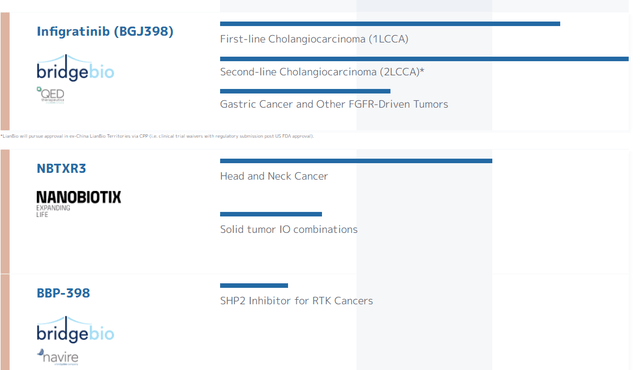This screenshot has width=640, height=370.
Task: Select First-line Cholangiocarcinoma (1LCCA) label
Action: pos(314,39)
